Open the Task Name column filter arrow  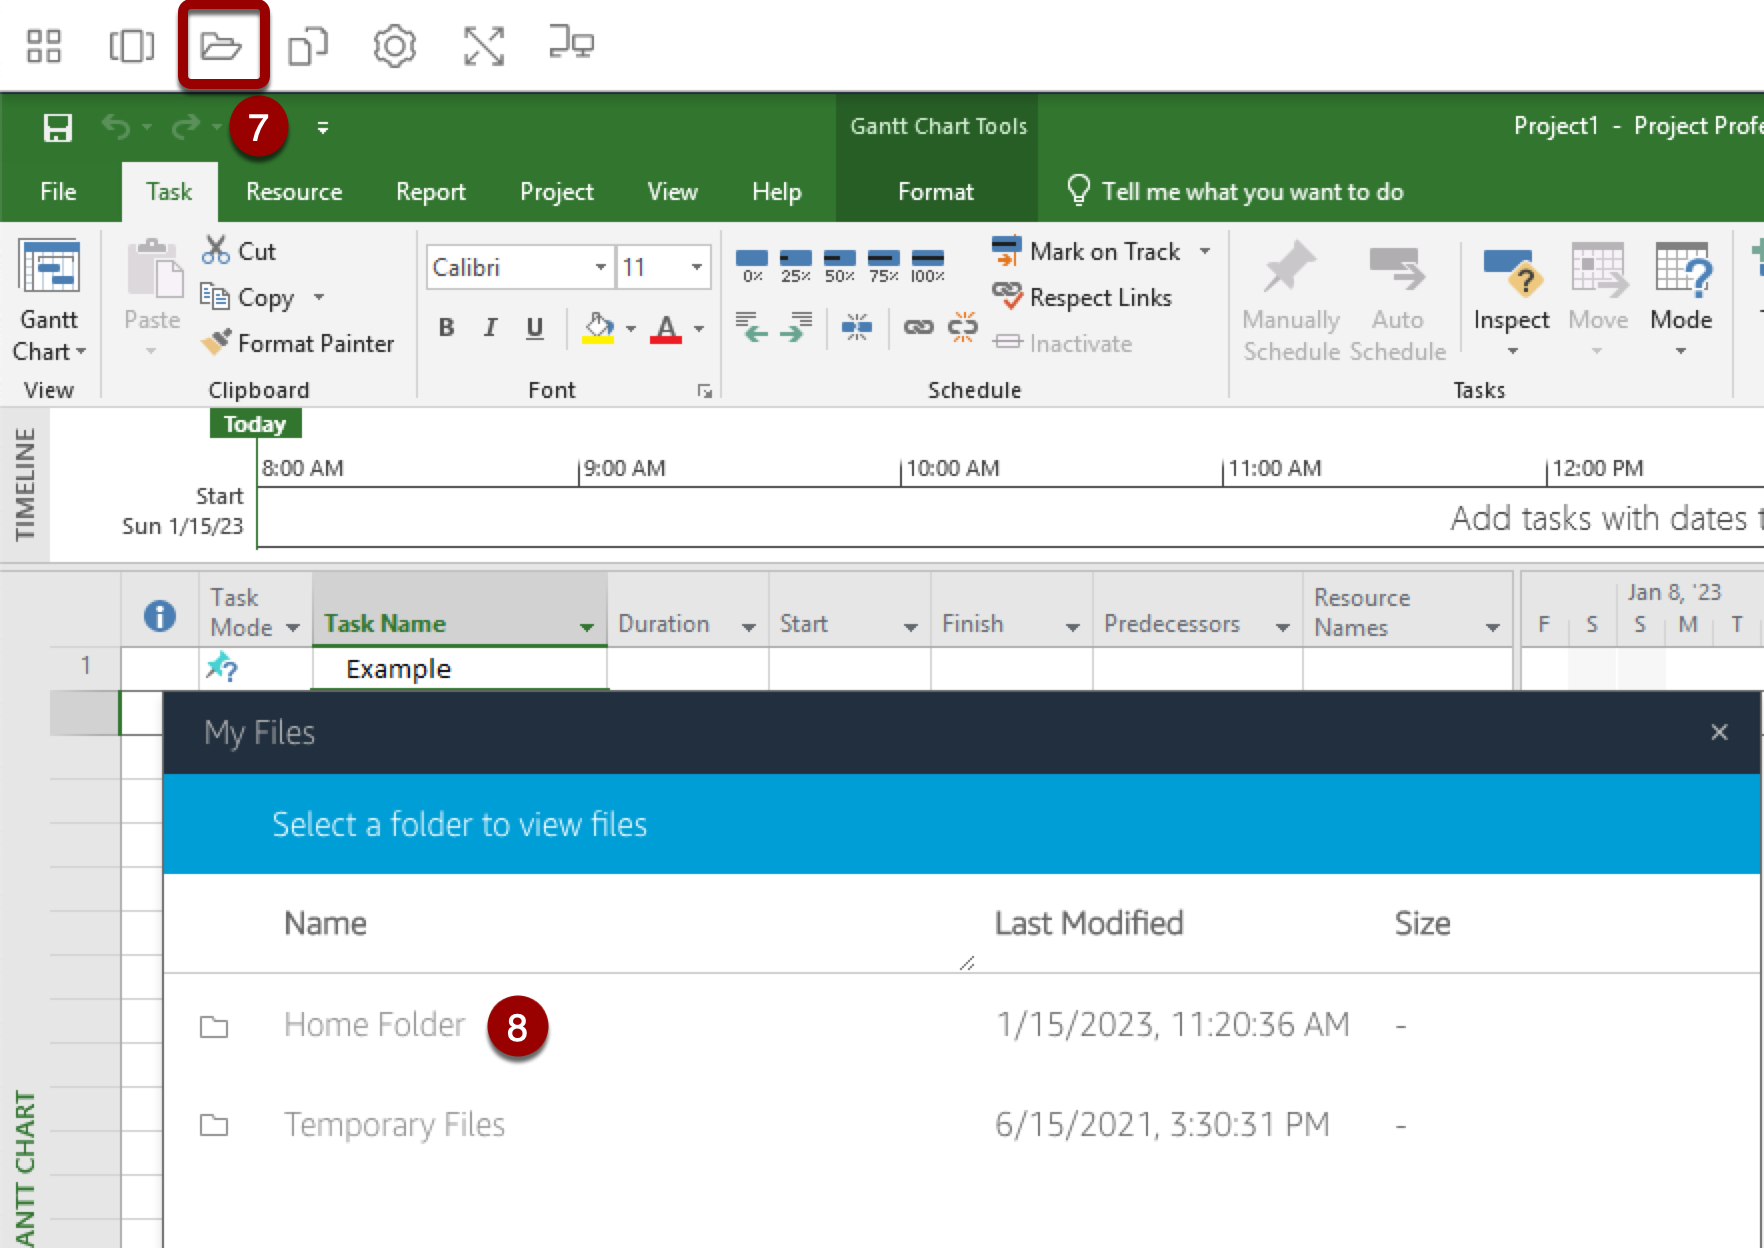pyautogui.click(x=587, y=627)
